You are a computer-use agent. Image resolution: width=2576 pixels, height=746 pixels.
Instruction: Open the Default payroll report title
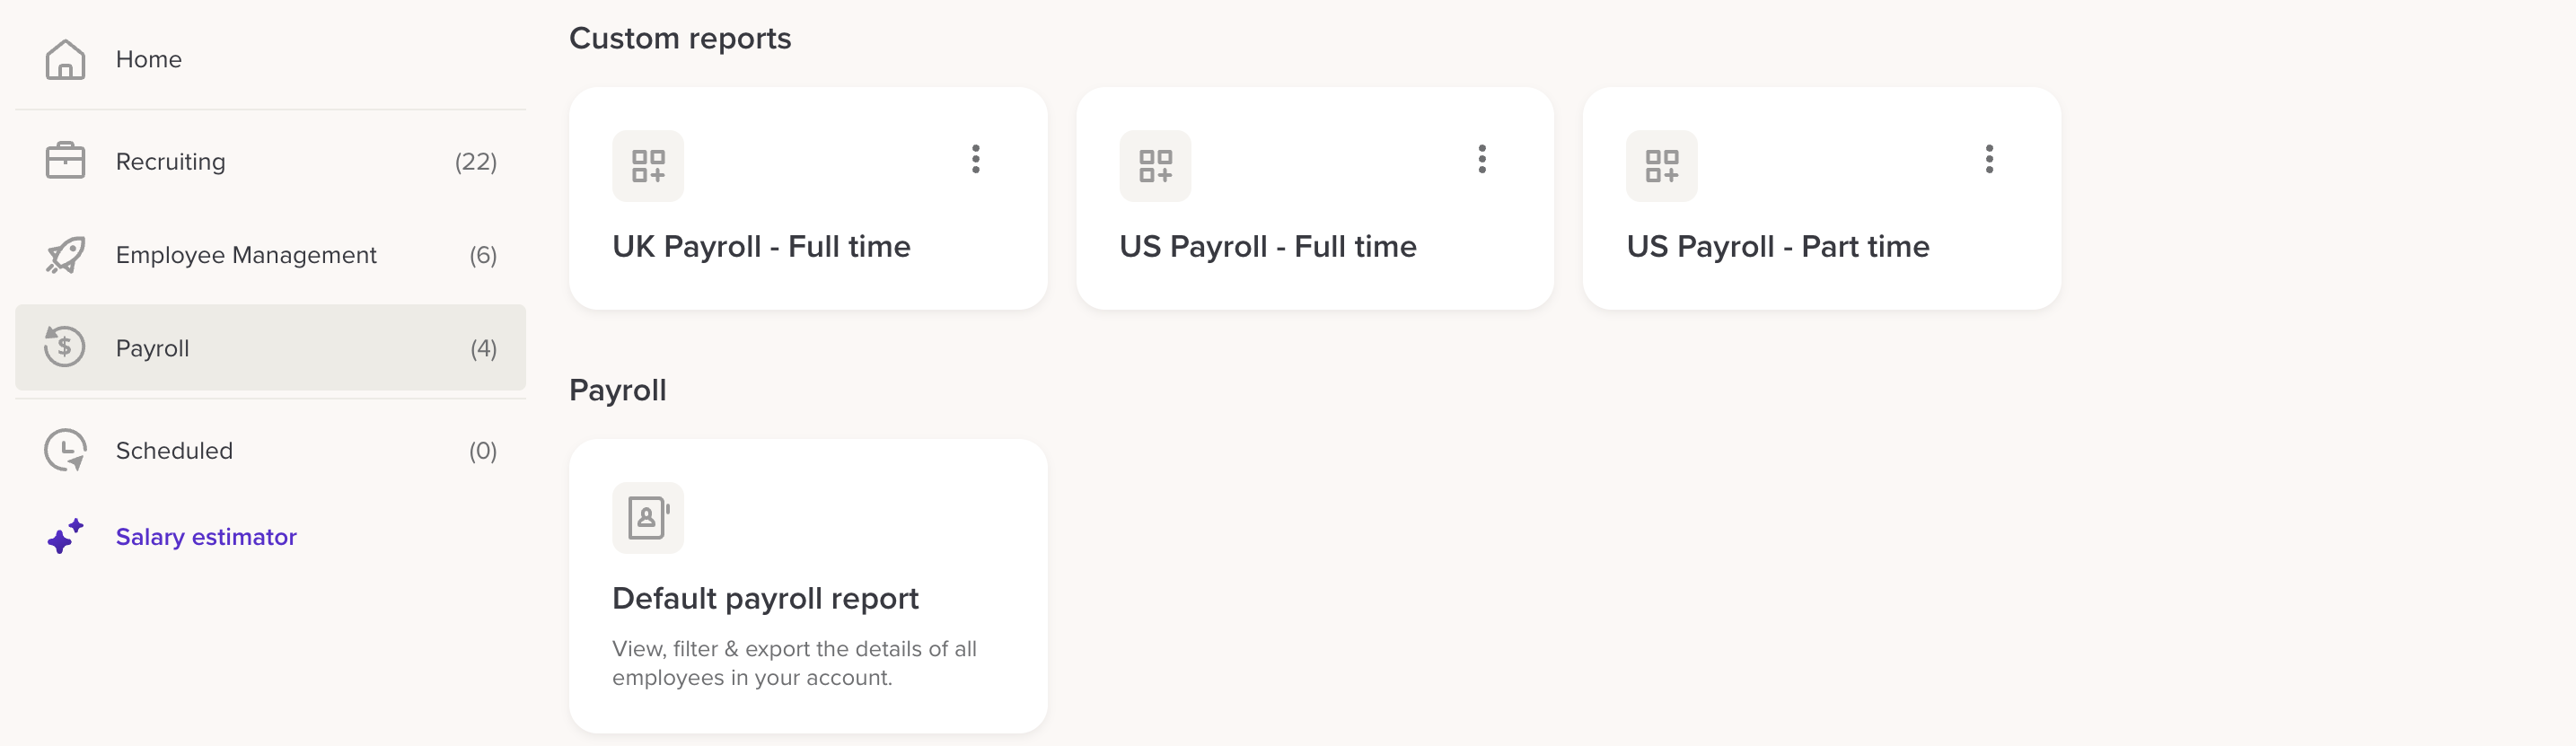pyautogui.click(x=765, y=598)
